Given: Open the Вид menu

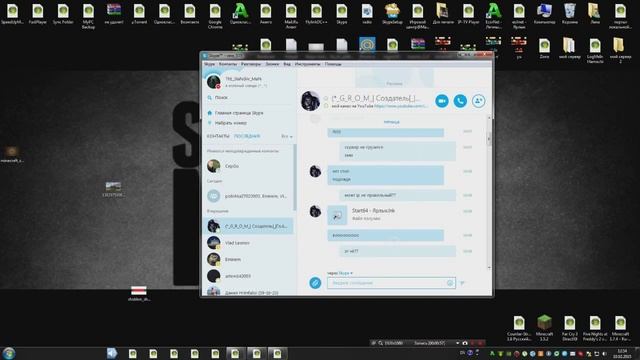Looking at the screenshot, I should click(287, 64).
